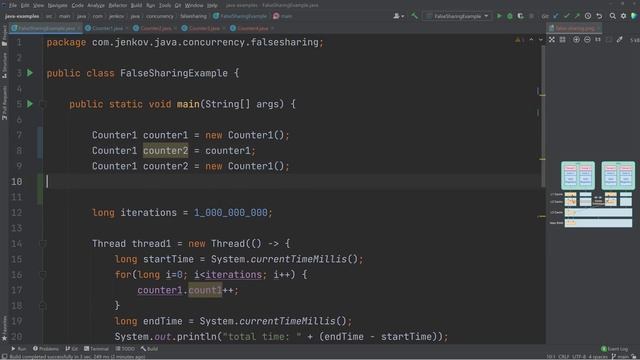This screenshot has height=360, width=640.
Task: Open Search Everywhere magnifier icon
Action: pos(613,16)
